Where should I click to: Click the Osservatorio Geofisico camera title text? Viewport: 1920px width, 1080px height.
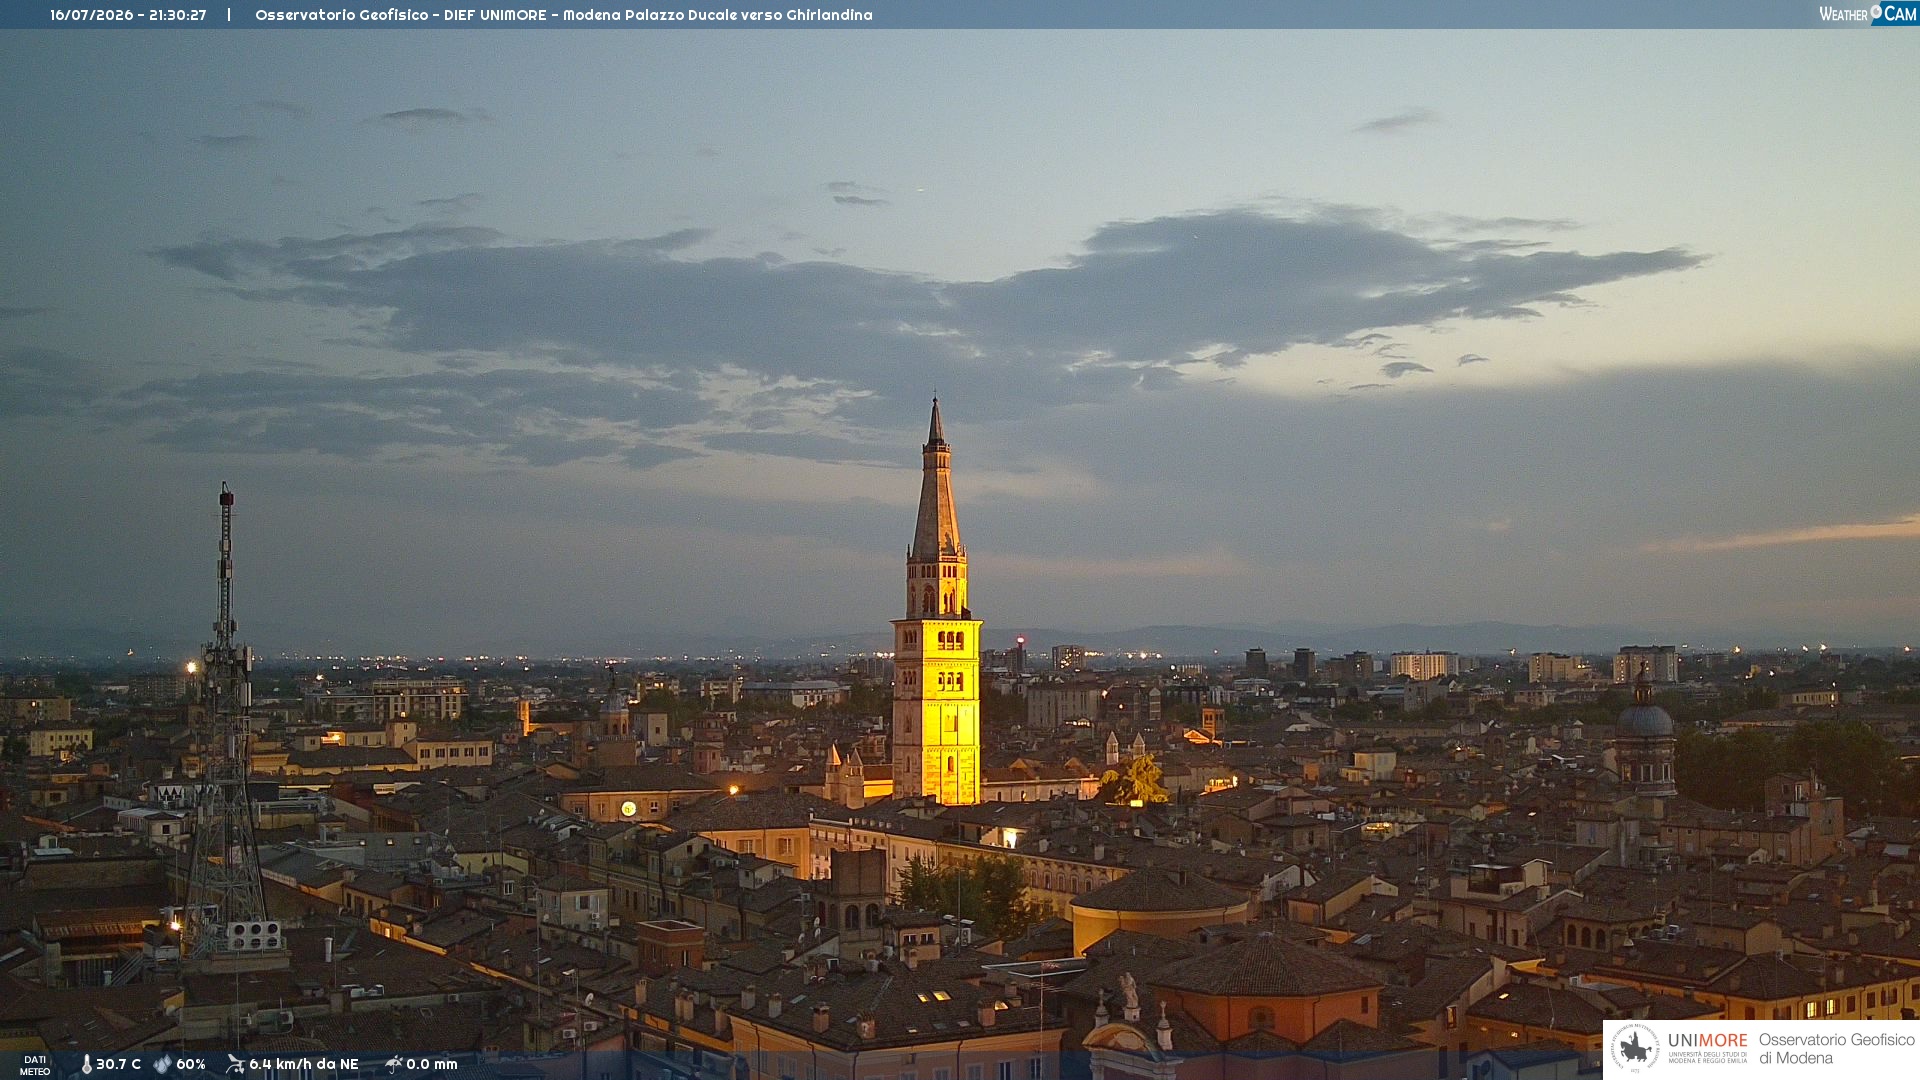point(563,15)
